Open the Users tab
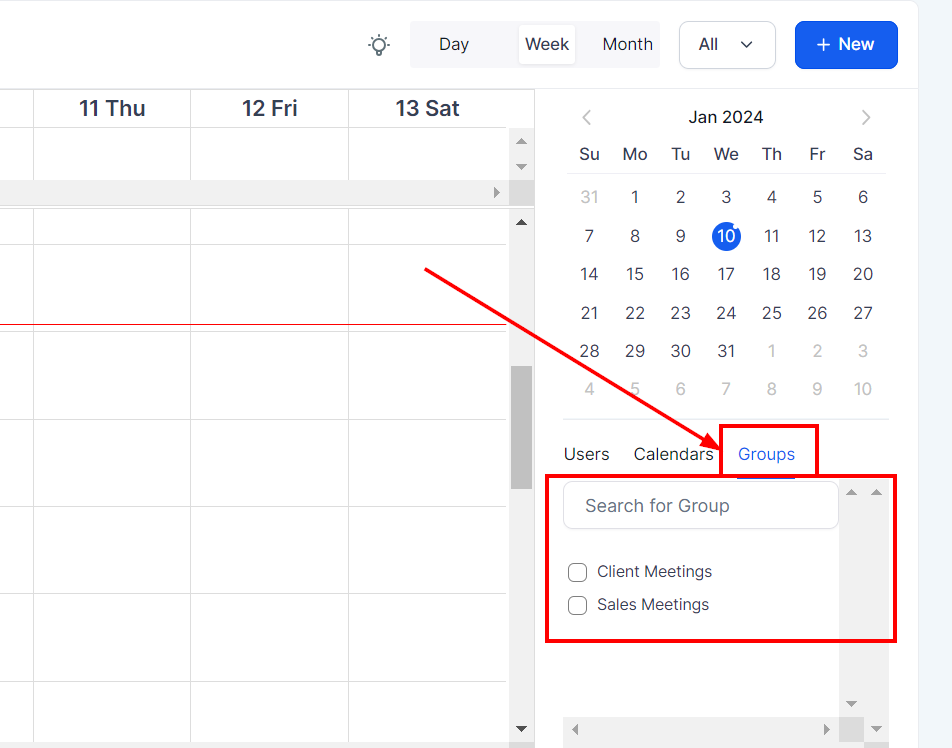 click(586, 454)
